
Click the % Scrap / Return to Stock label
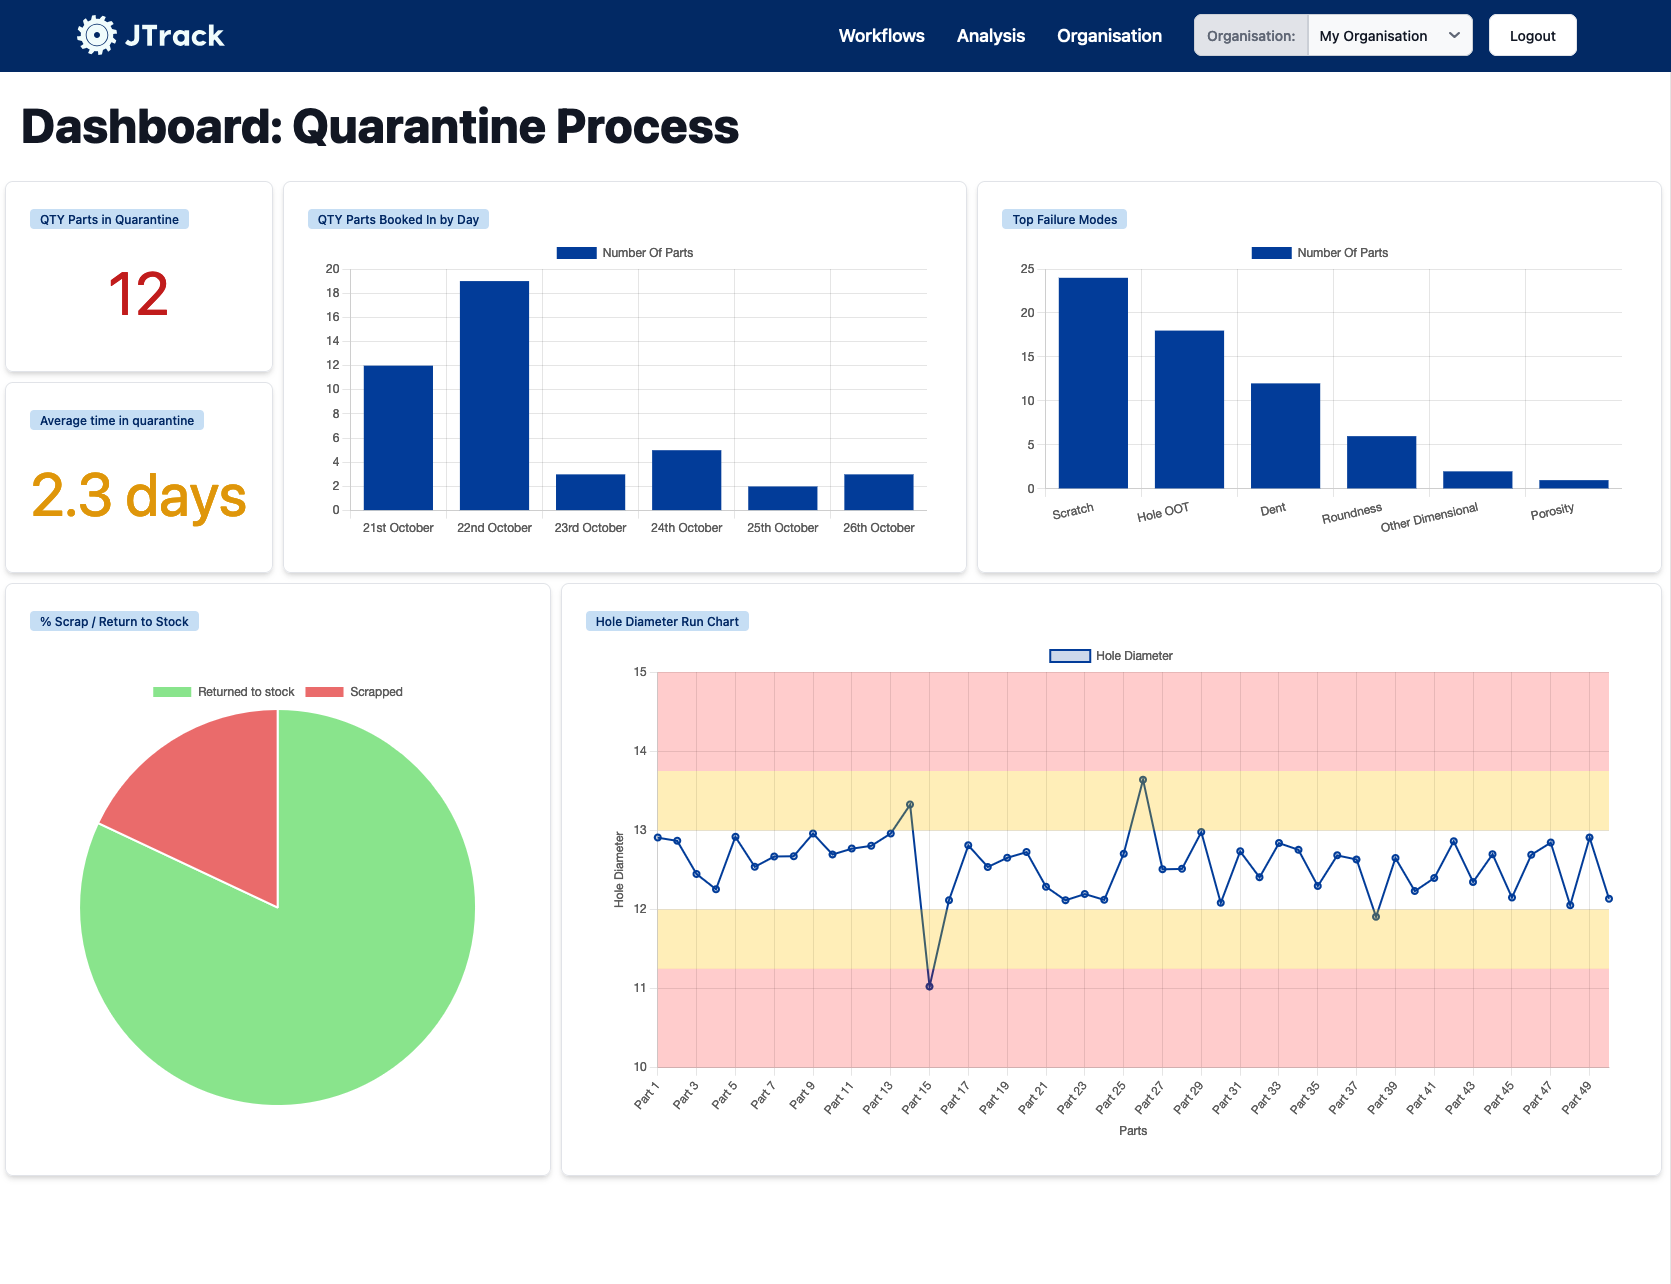click(x=114, y=622)
